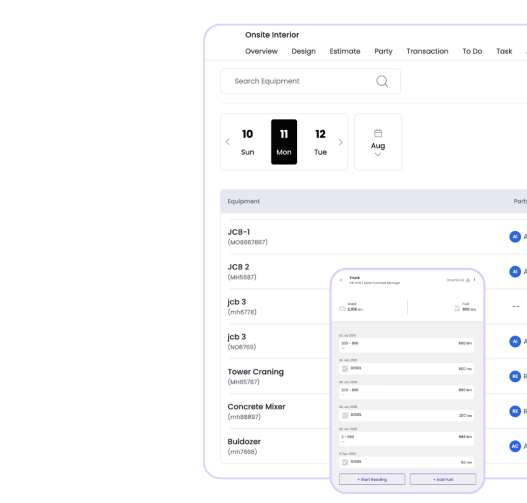Viewport: 527px width, 503px height.
Task: Open the Transaction tab
Action: [x=427, y=51]
